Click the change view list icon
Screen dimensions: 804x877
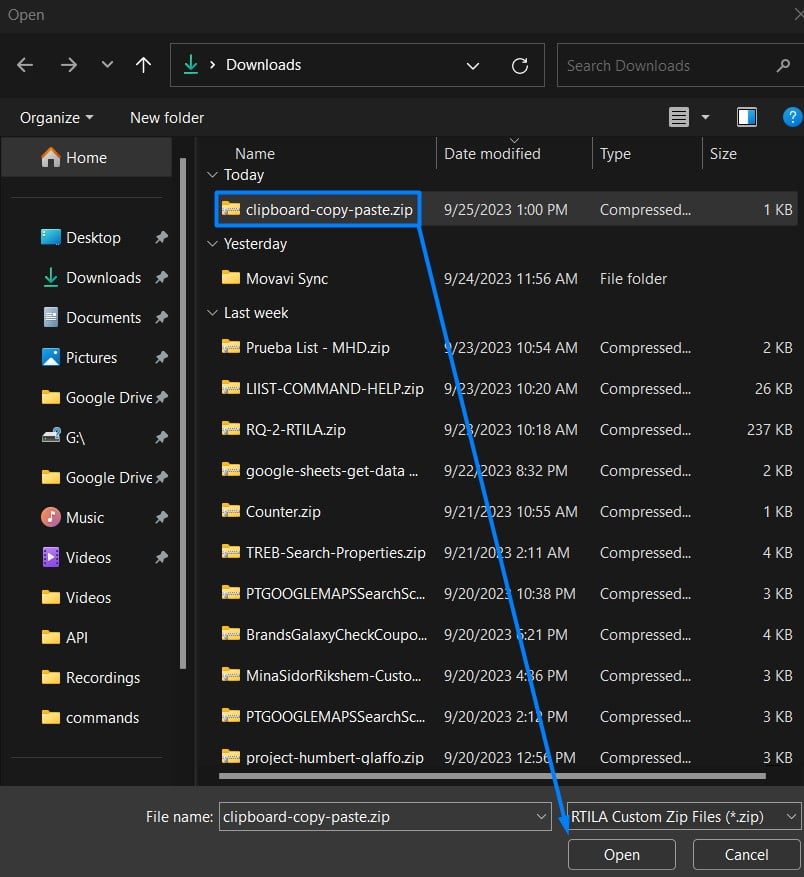coord(679,117)
